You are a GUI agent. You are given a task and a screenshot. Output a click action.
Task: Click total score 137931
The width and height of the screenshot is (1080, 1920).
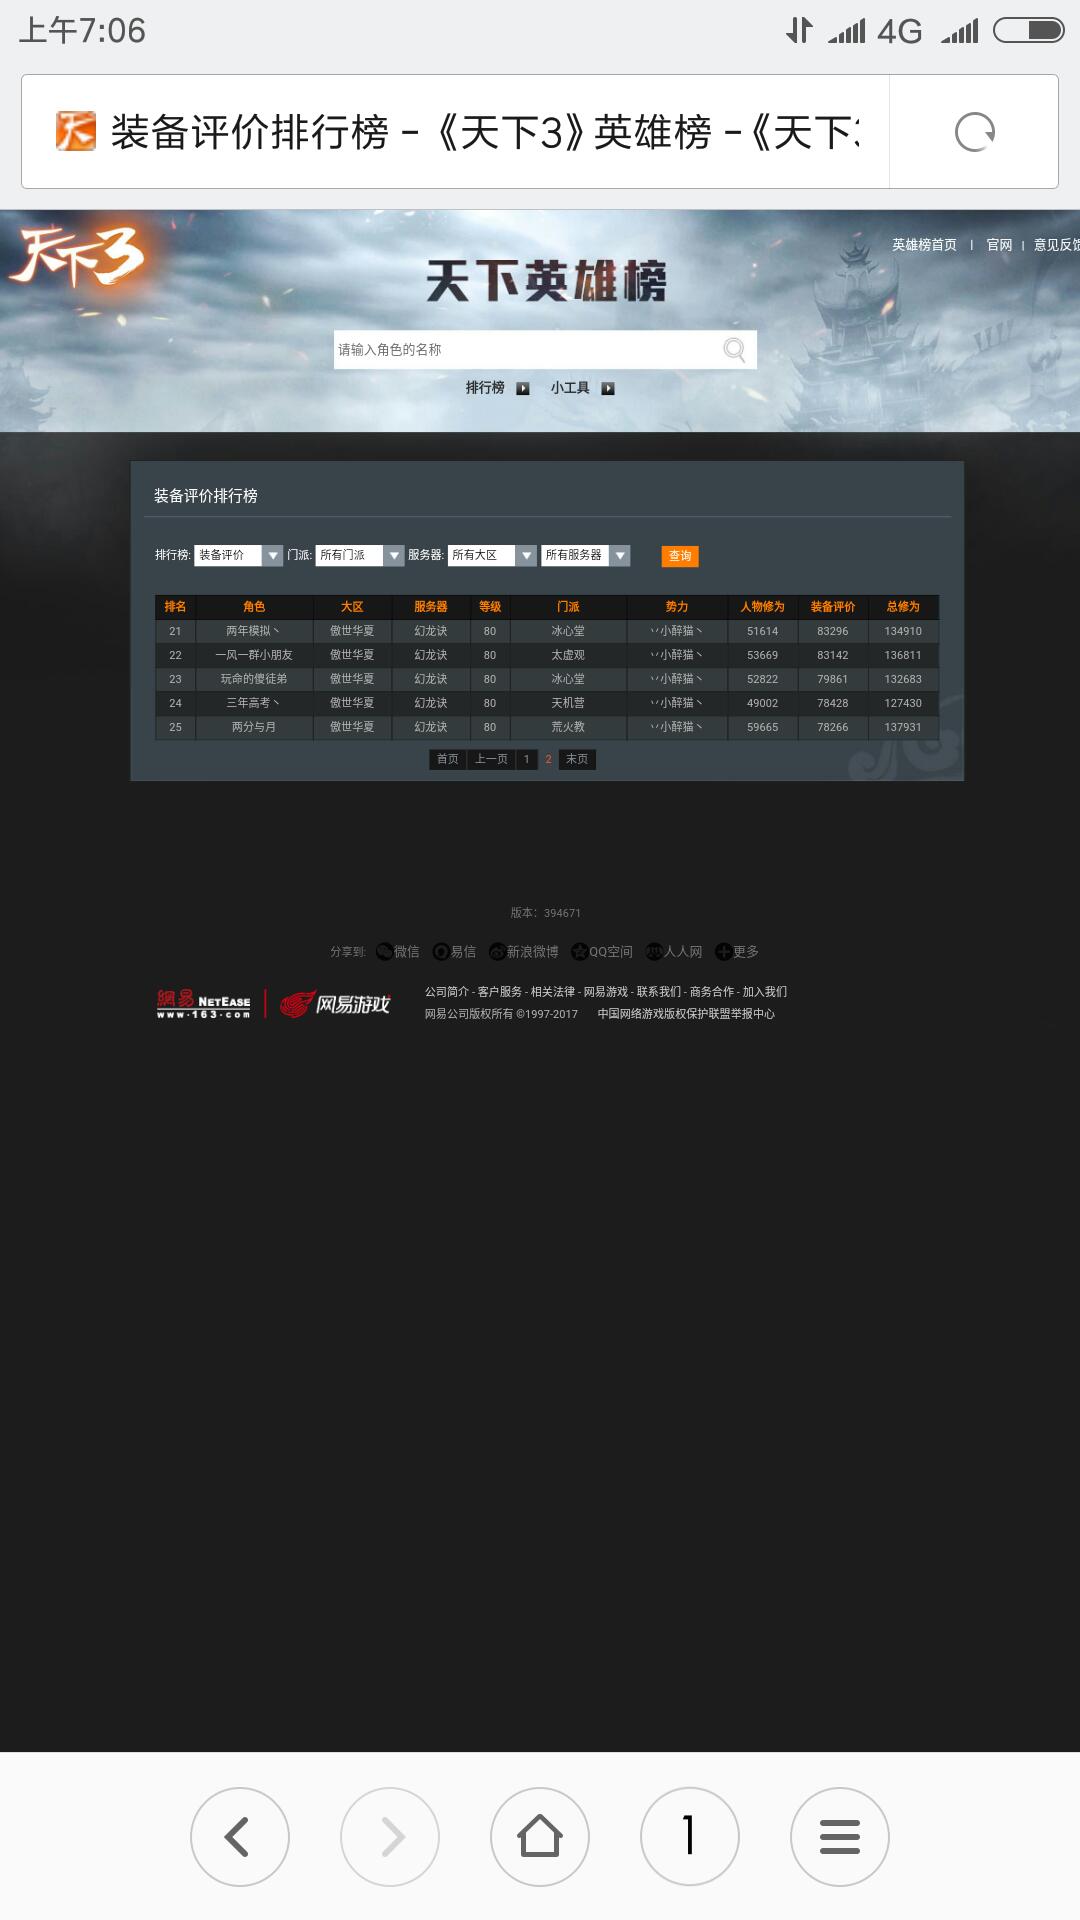(x=903, y=727)
